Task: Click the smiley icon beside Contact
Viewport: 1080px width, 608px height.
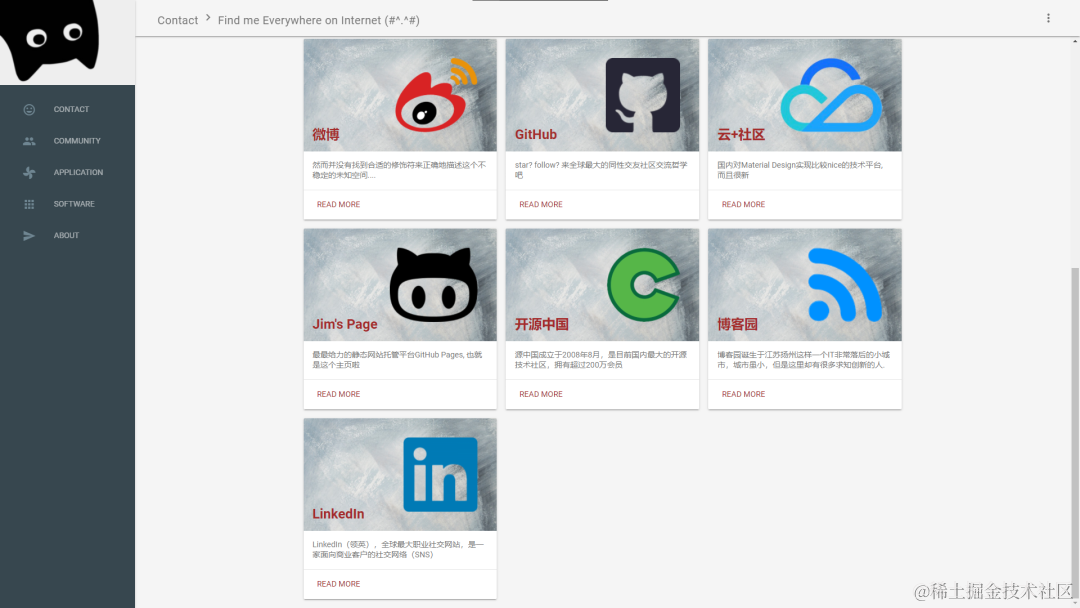Action: pos(29,109)
